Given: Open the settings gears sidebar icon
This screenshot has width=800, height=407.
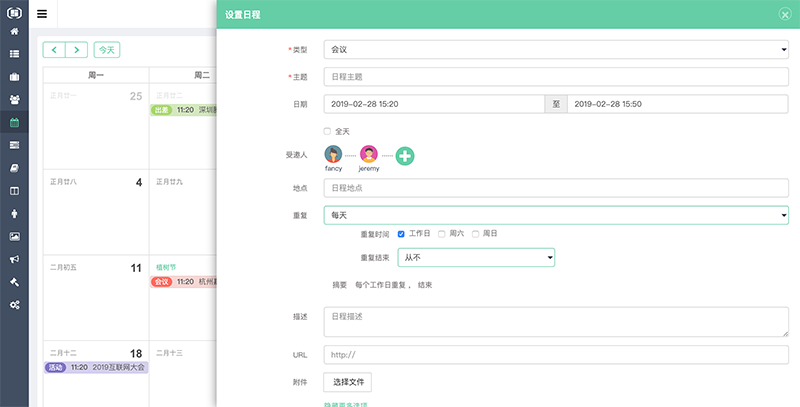Looking at the screenshot, I should [x=14, y=304].
